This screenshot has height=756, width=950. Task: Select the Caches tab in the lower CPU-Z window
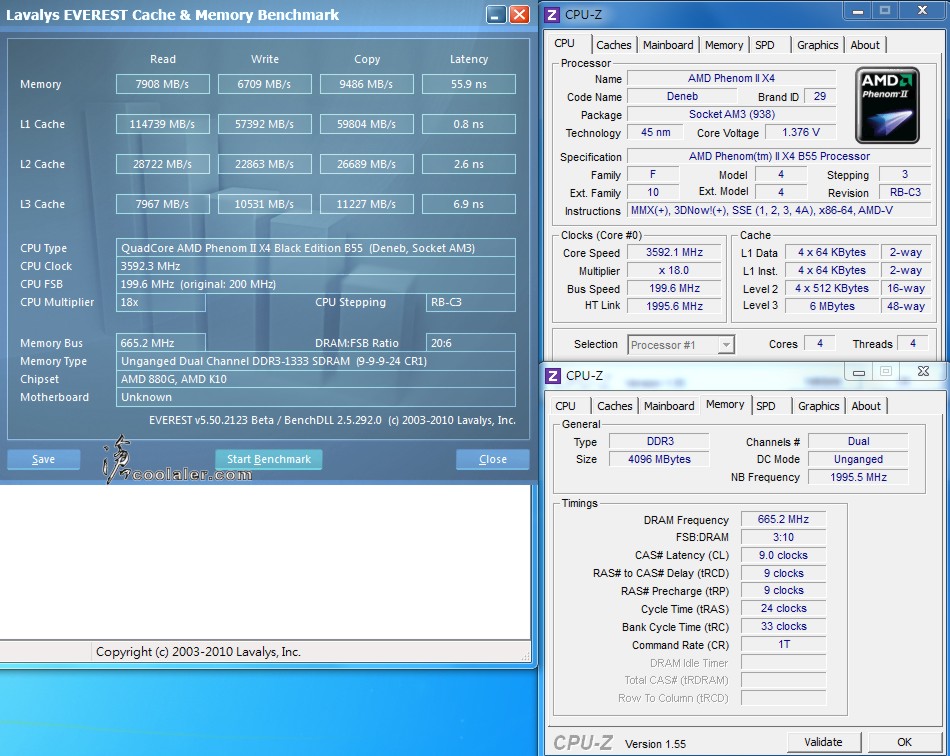tap(615, 406)
